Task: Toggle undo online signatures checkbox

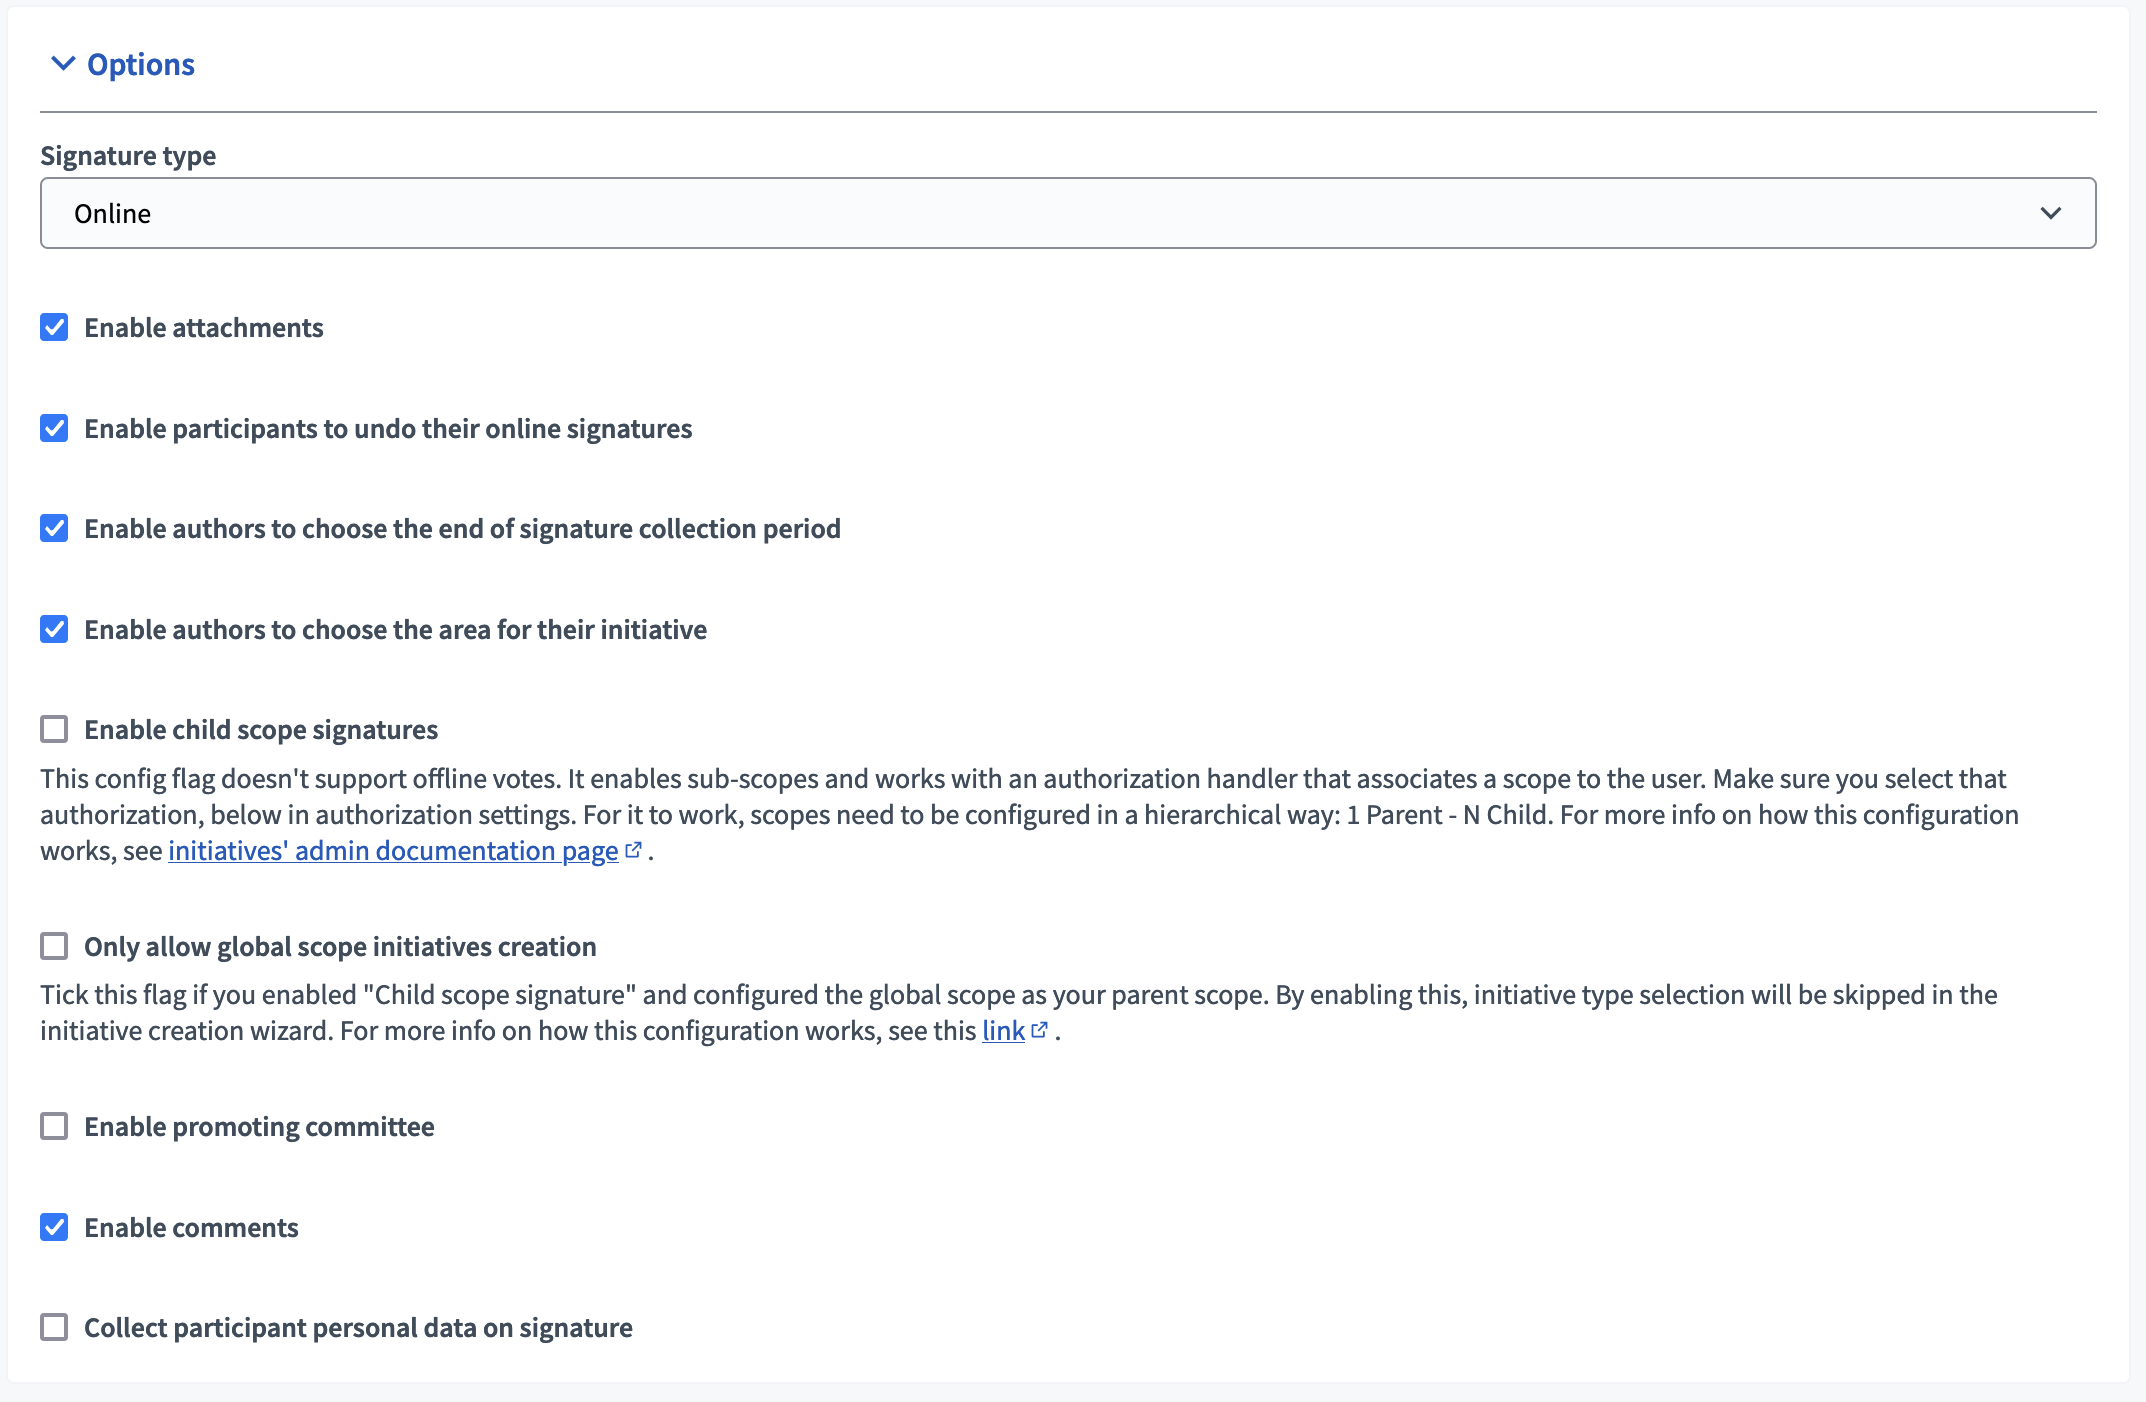Action: pos(54,428)
